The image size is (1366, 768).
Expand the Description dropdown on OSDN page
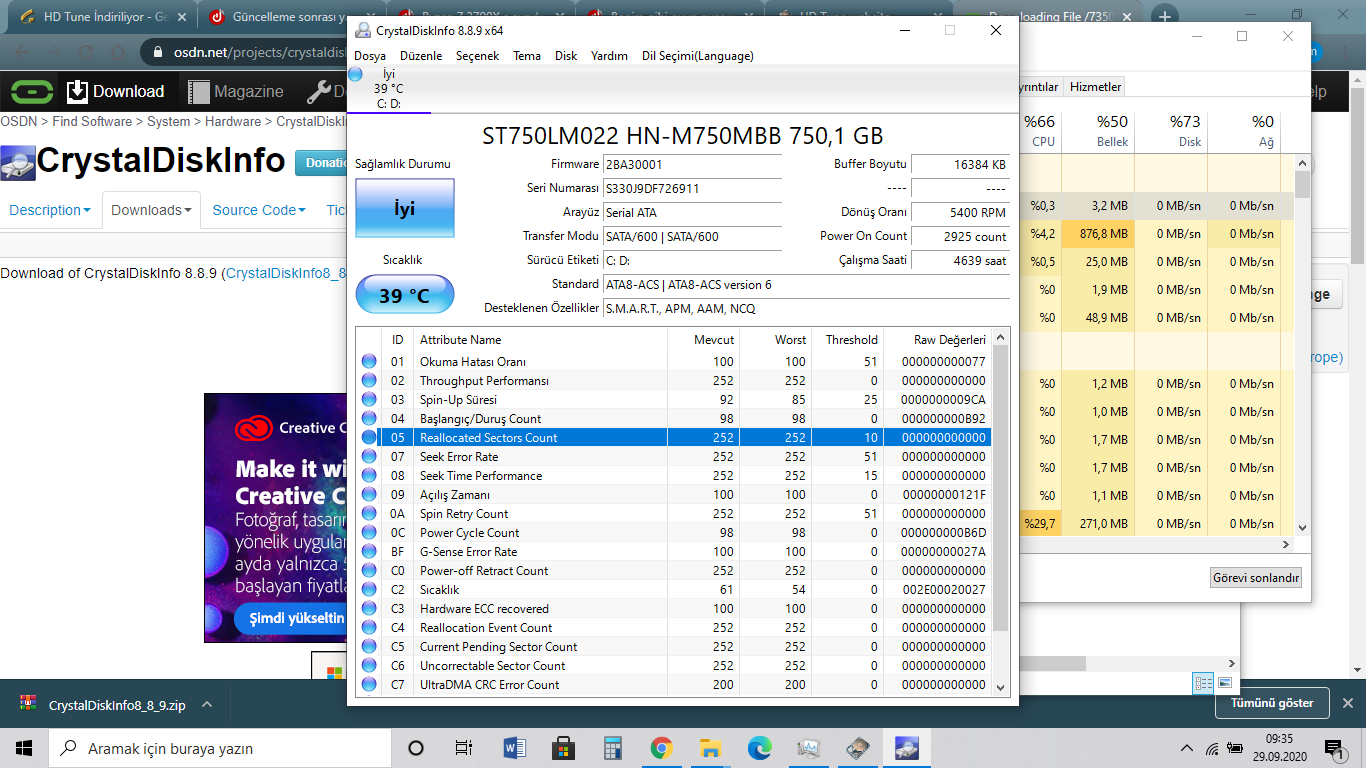pos(49,210)
